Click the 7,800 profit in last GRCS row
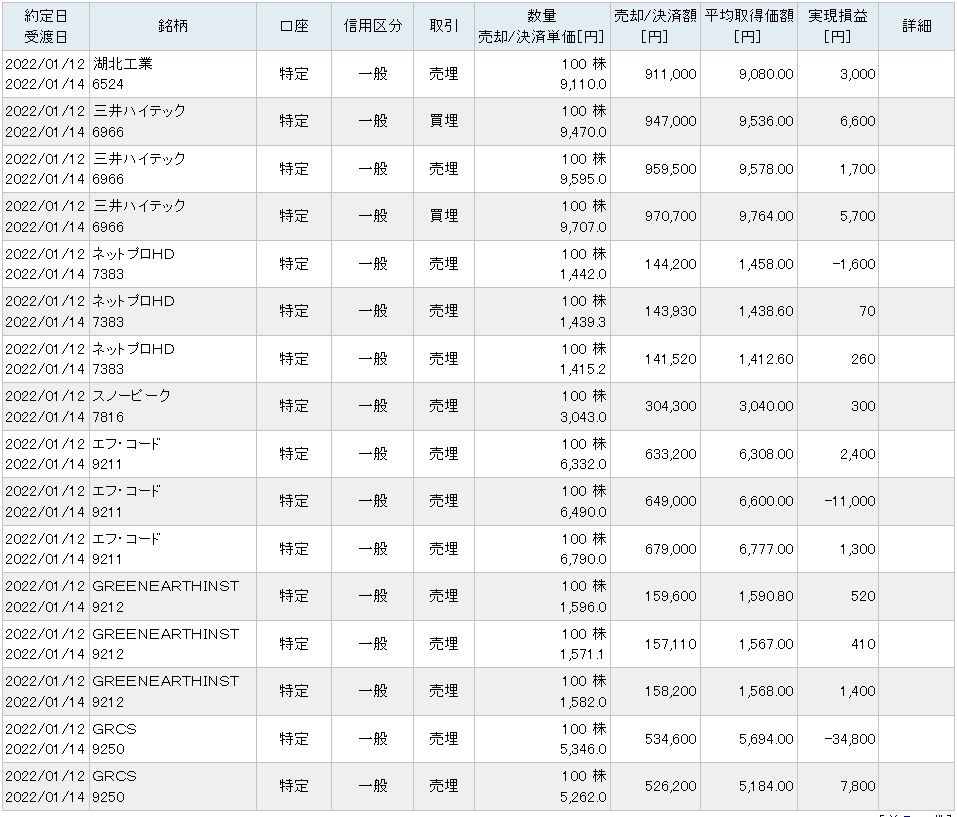 tap(856, 786)
